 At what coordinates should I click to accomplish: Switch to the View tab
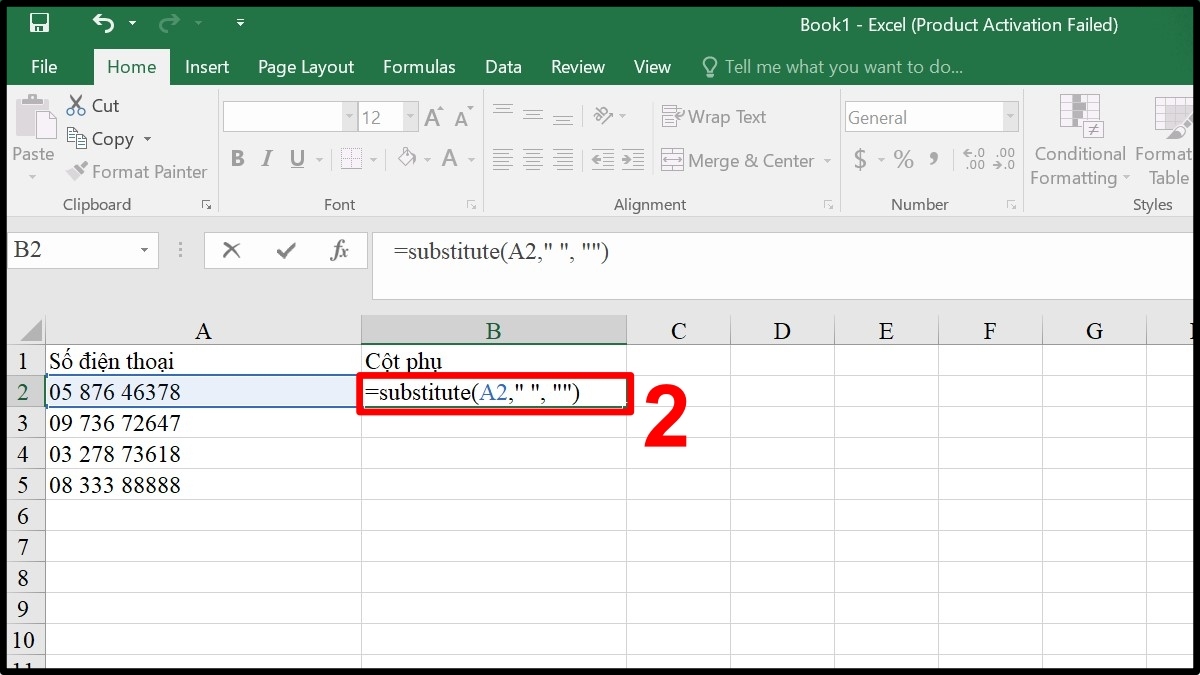pos(652,67)
